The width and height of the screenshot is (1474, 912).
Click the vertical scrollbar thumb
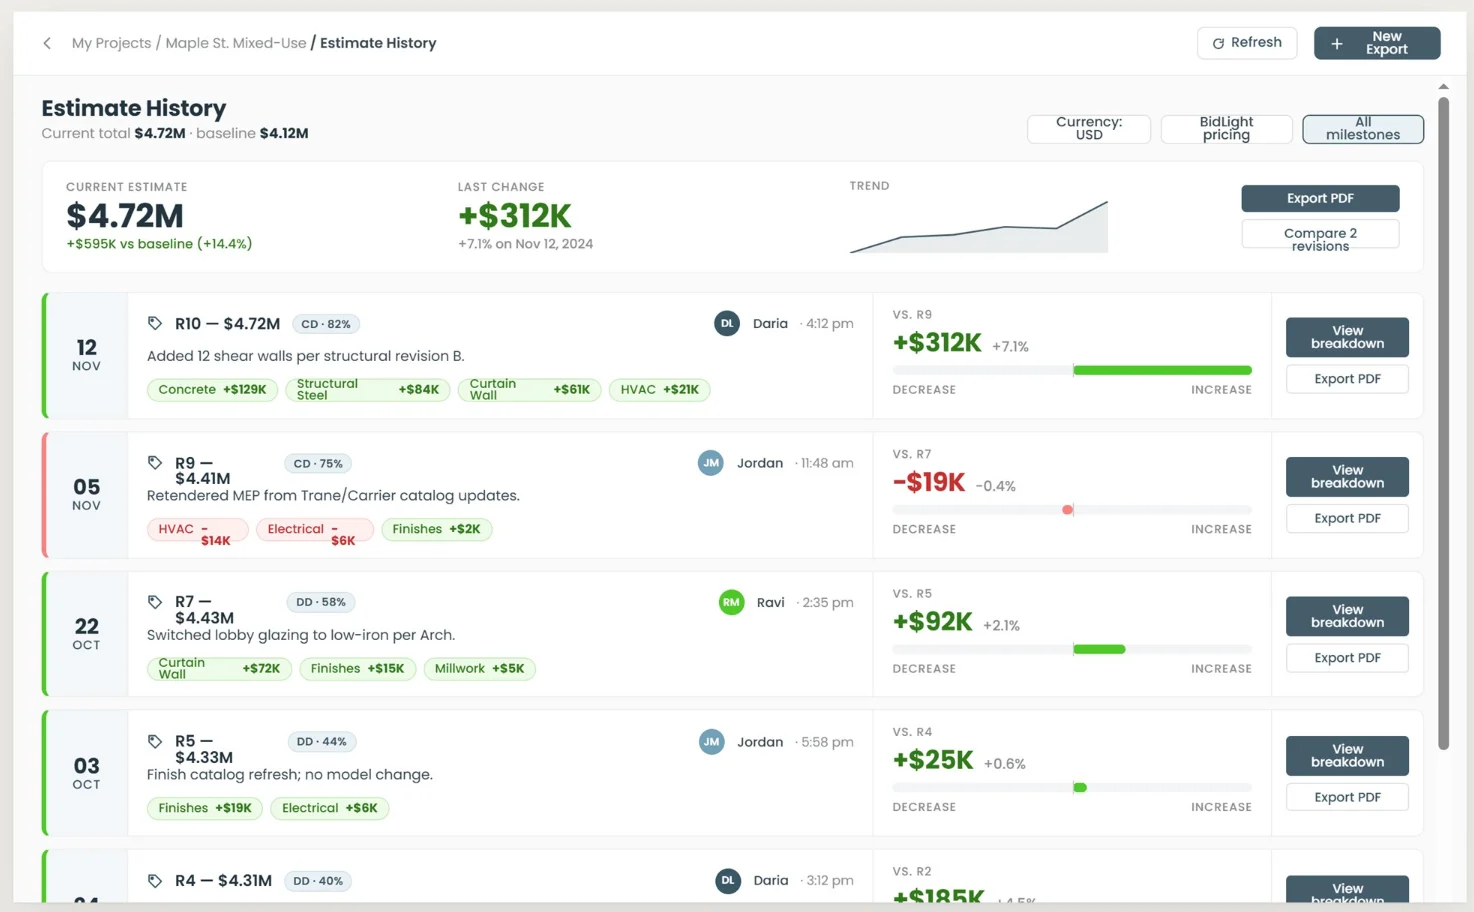tap(1443, 422)
